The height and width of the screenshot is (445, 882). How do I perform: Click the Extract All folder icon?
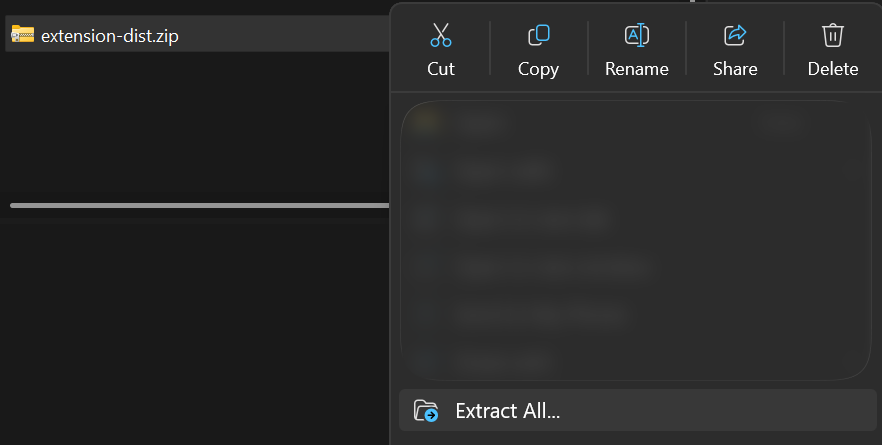[x=426, y=411]
